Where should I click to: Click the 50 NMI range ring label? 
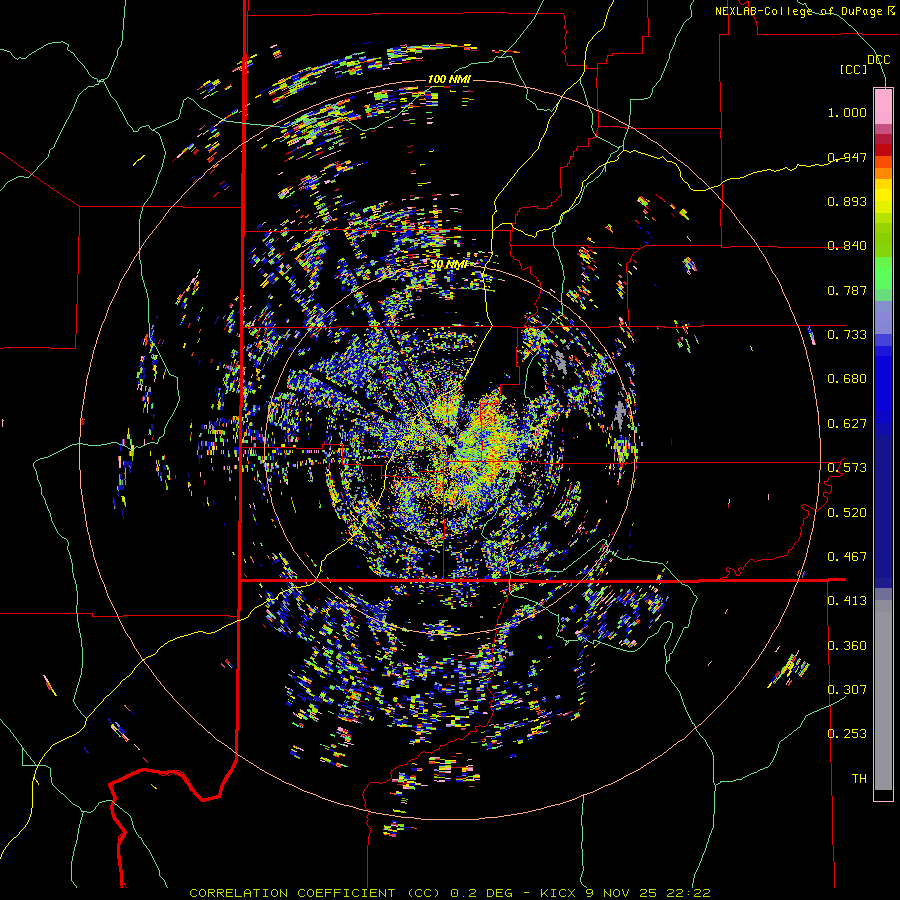click(449, 265)
